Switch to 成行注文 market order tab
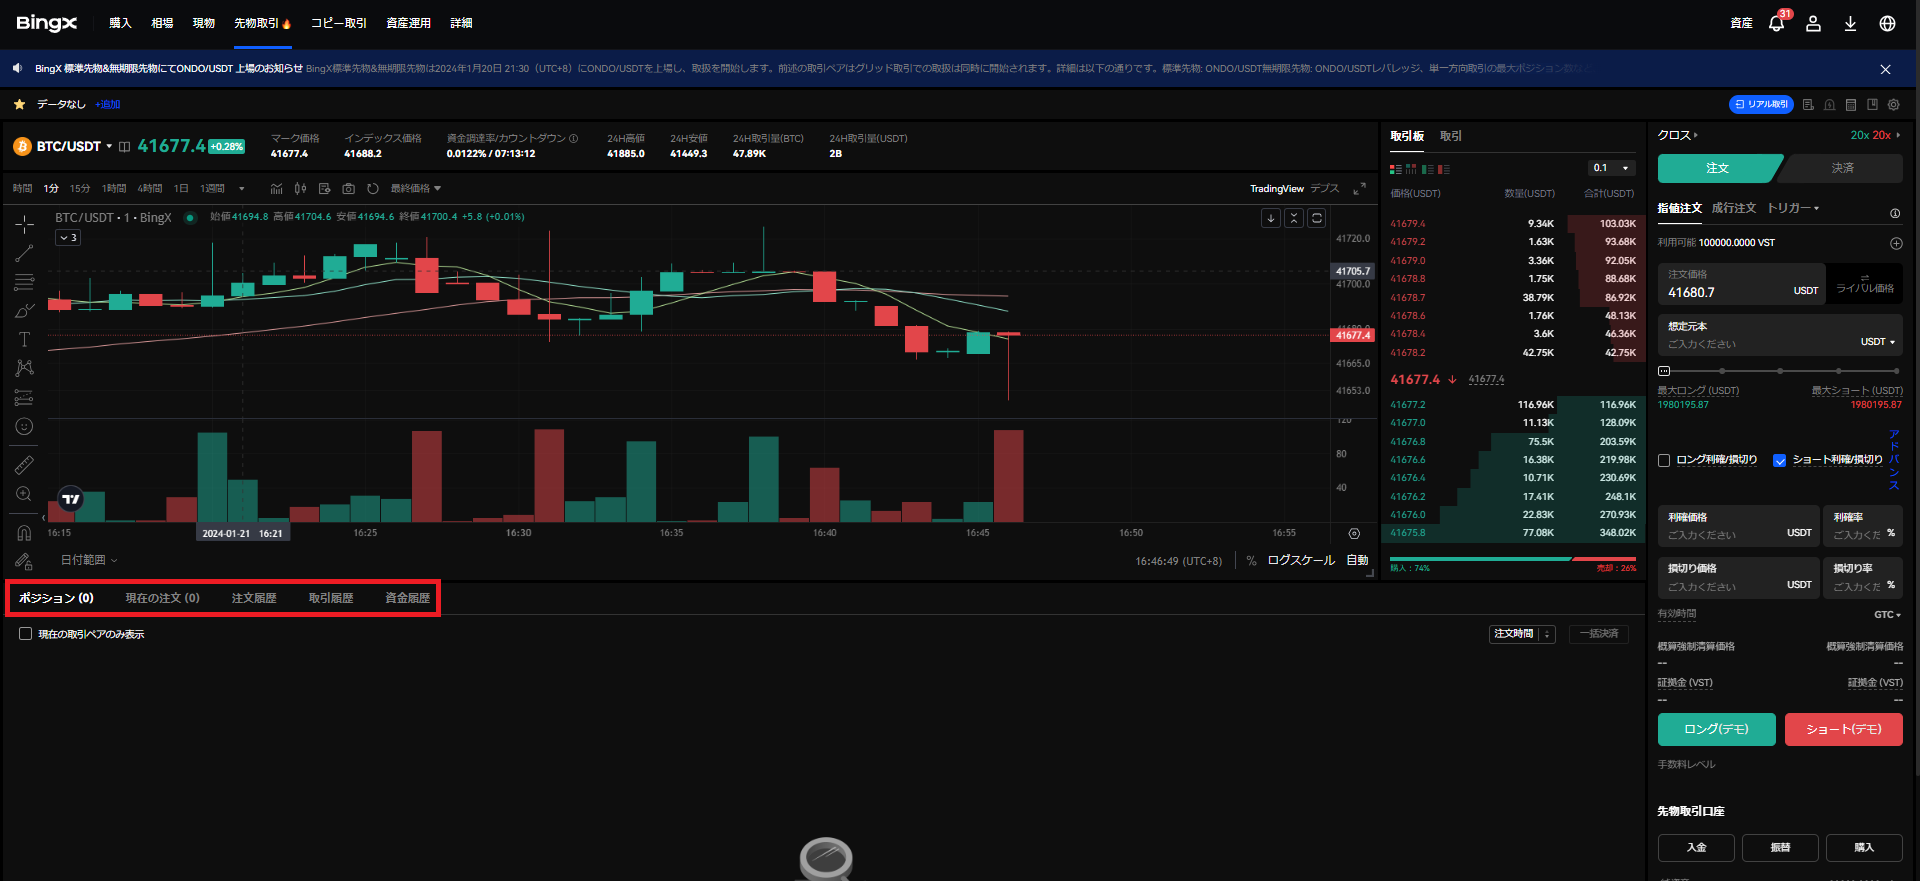The image size is (1920, 881). click(1734, 208)
